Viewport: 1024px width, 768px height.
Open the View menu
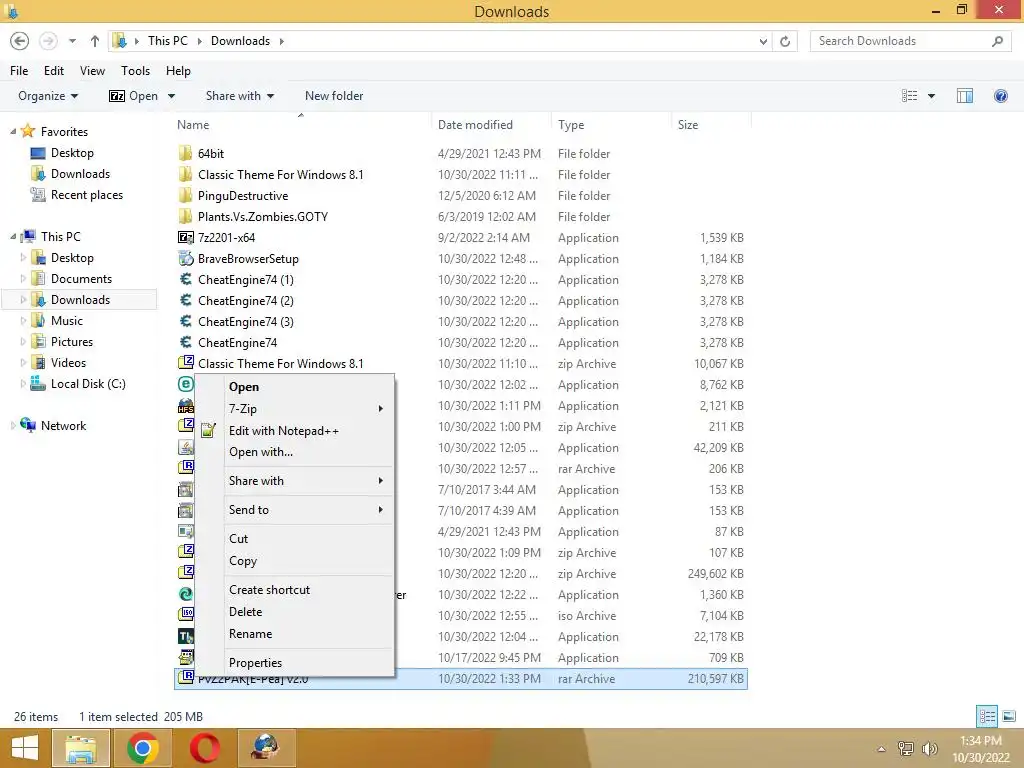[92, 71]
